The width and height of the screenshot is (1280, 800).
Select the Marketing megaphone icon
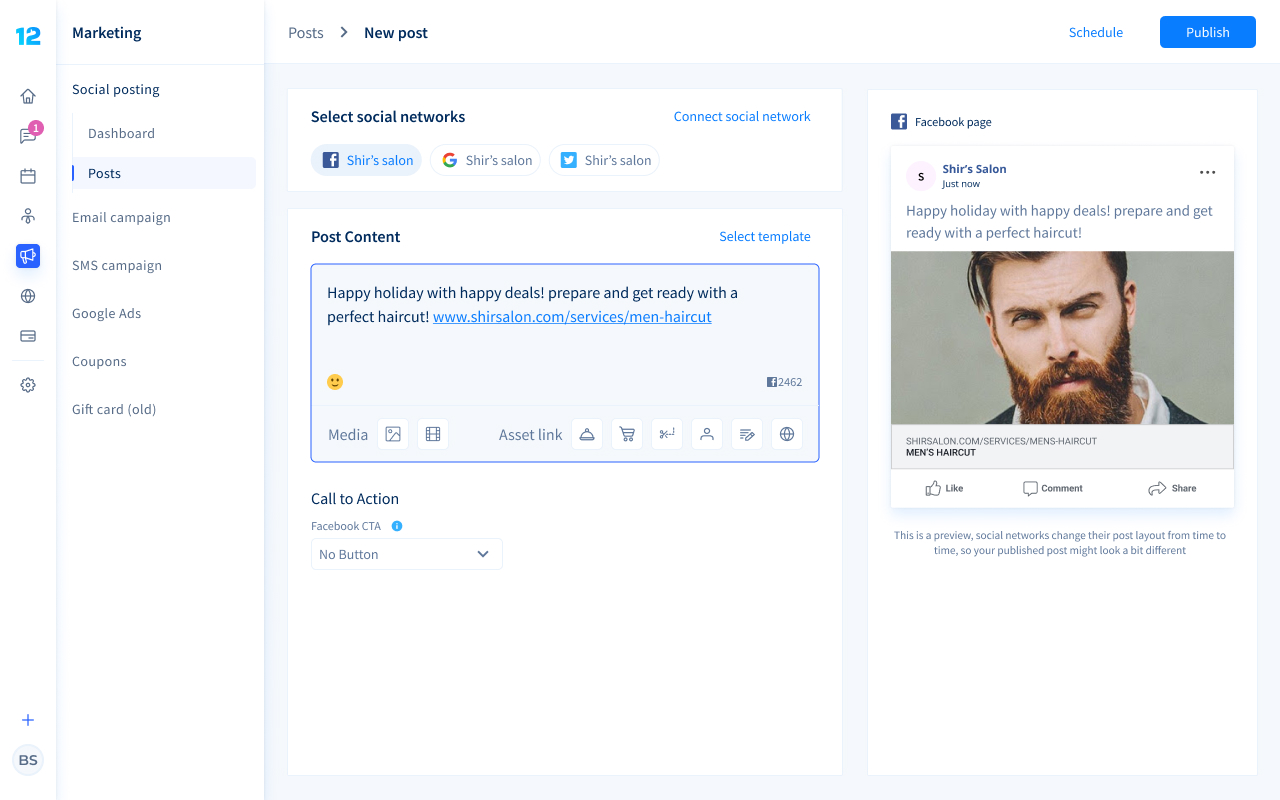[28, 256]
